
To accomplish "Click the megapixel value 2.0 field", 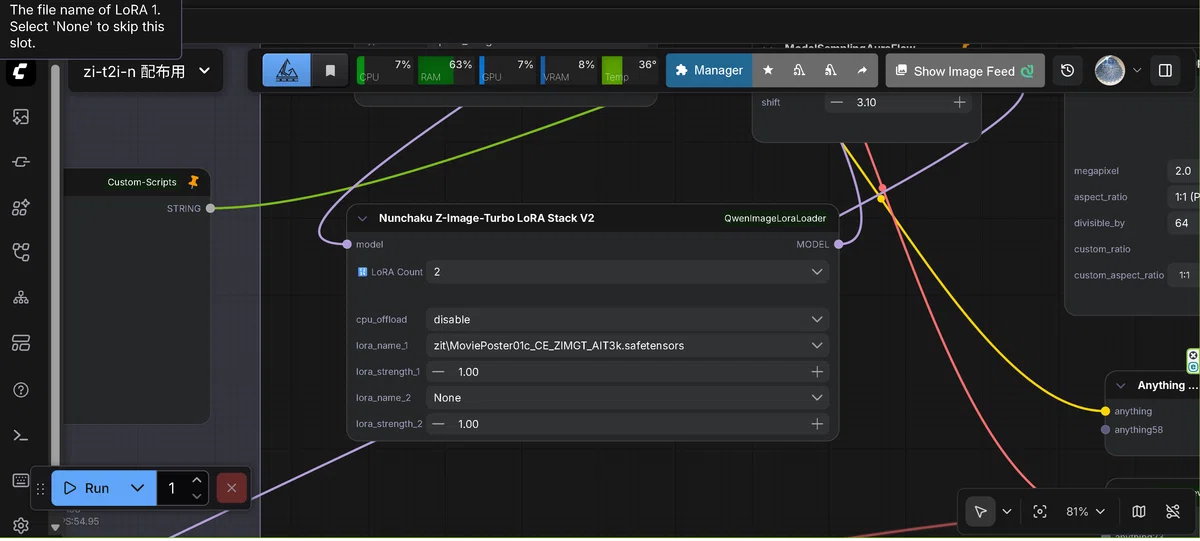I will tap(1183, 171).
